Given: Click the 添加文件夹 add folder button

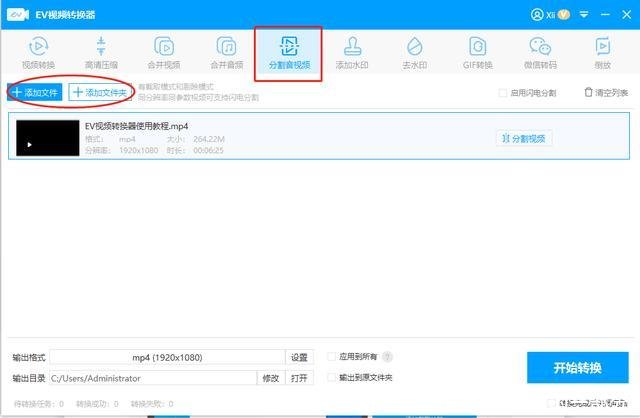Looking at the screenshot, I should click(x=100, y=92).
